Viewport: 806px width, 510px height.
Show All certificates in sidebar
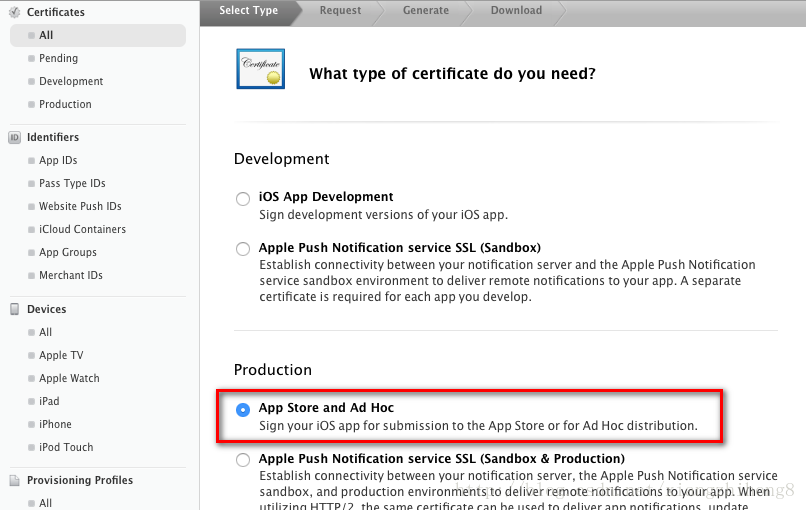click(98, 35)
